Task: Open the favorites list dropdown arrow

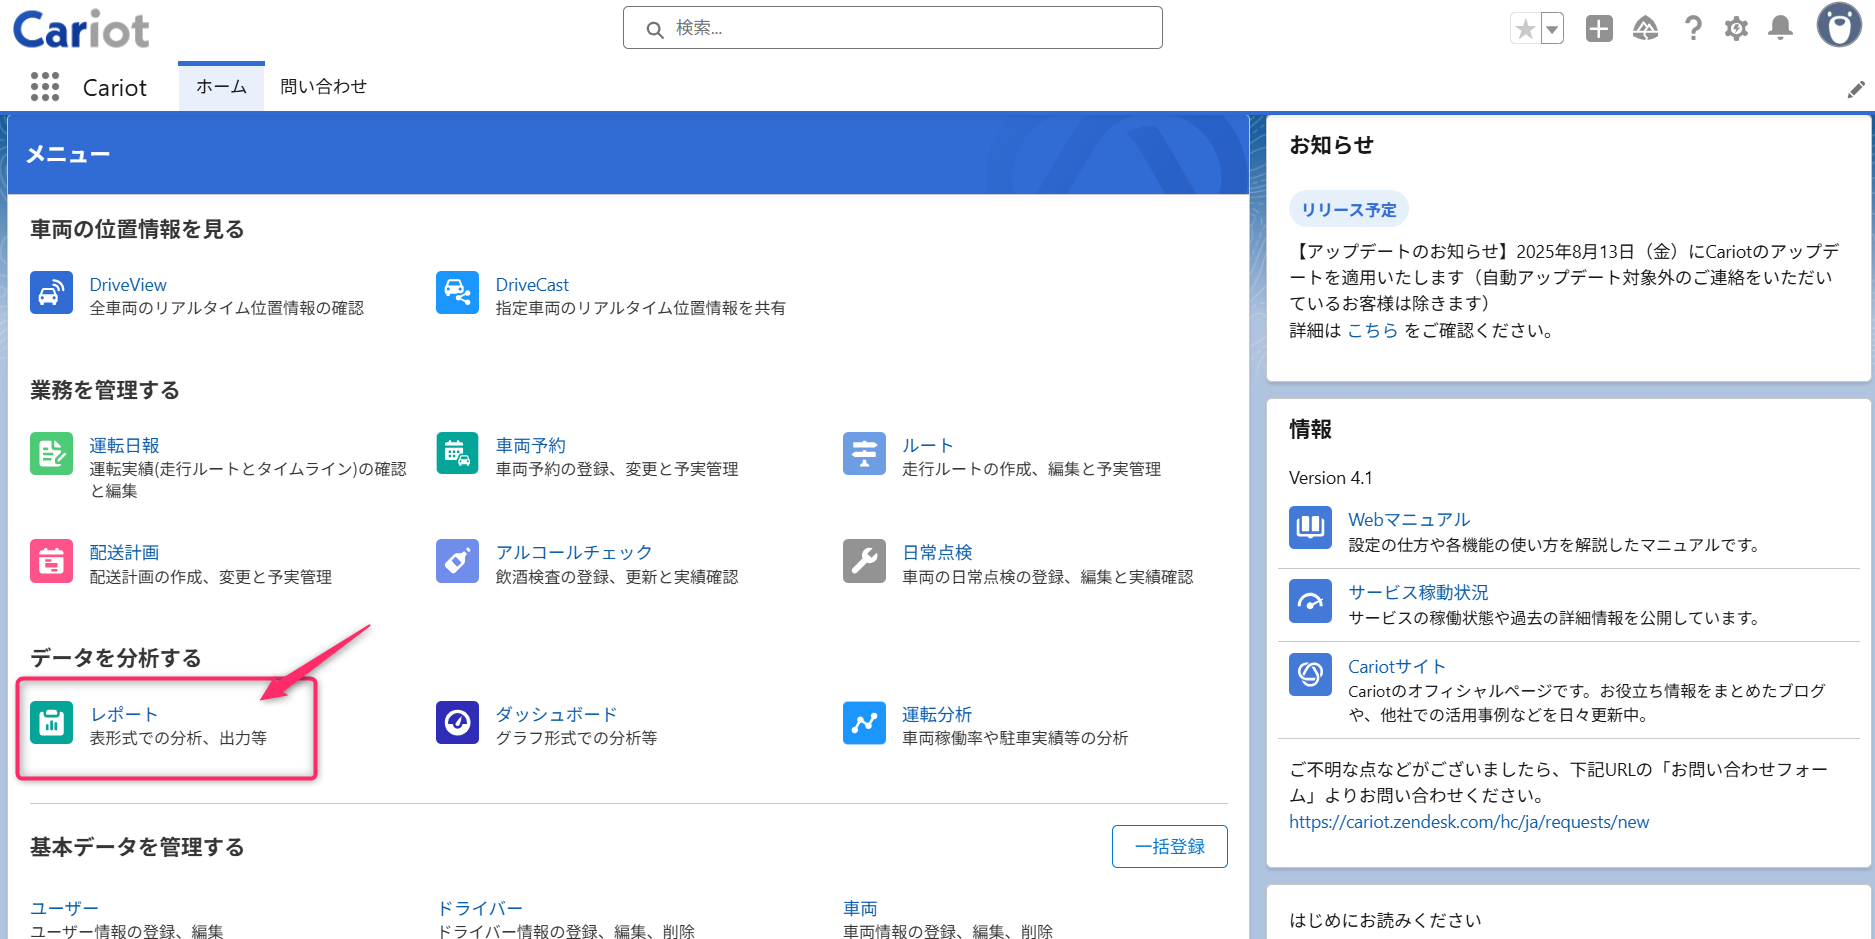Action: 1552,29
